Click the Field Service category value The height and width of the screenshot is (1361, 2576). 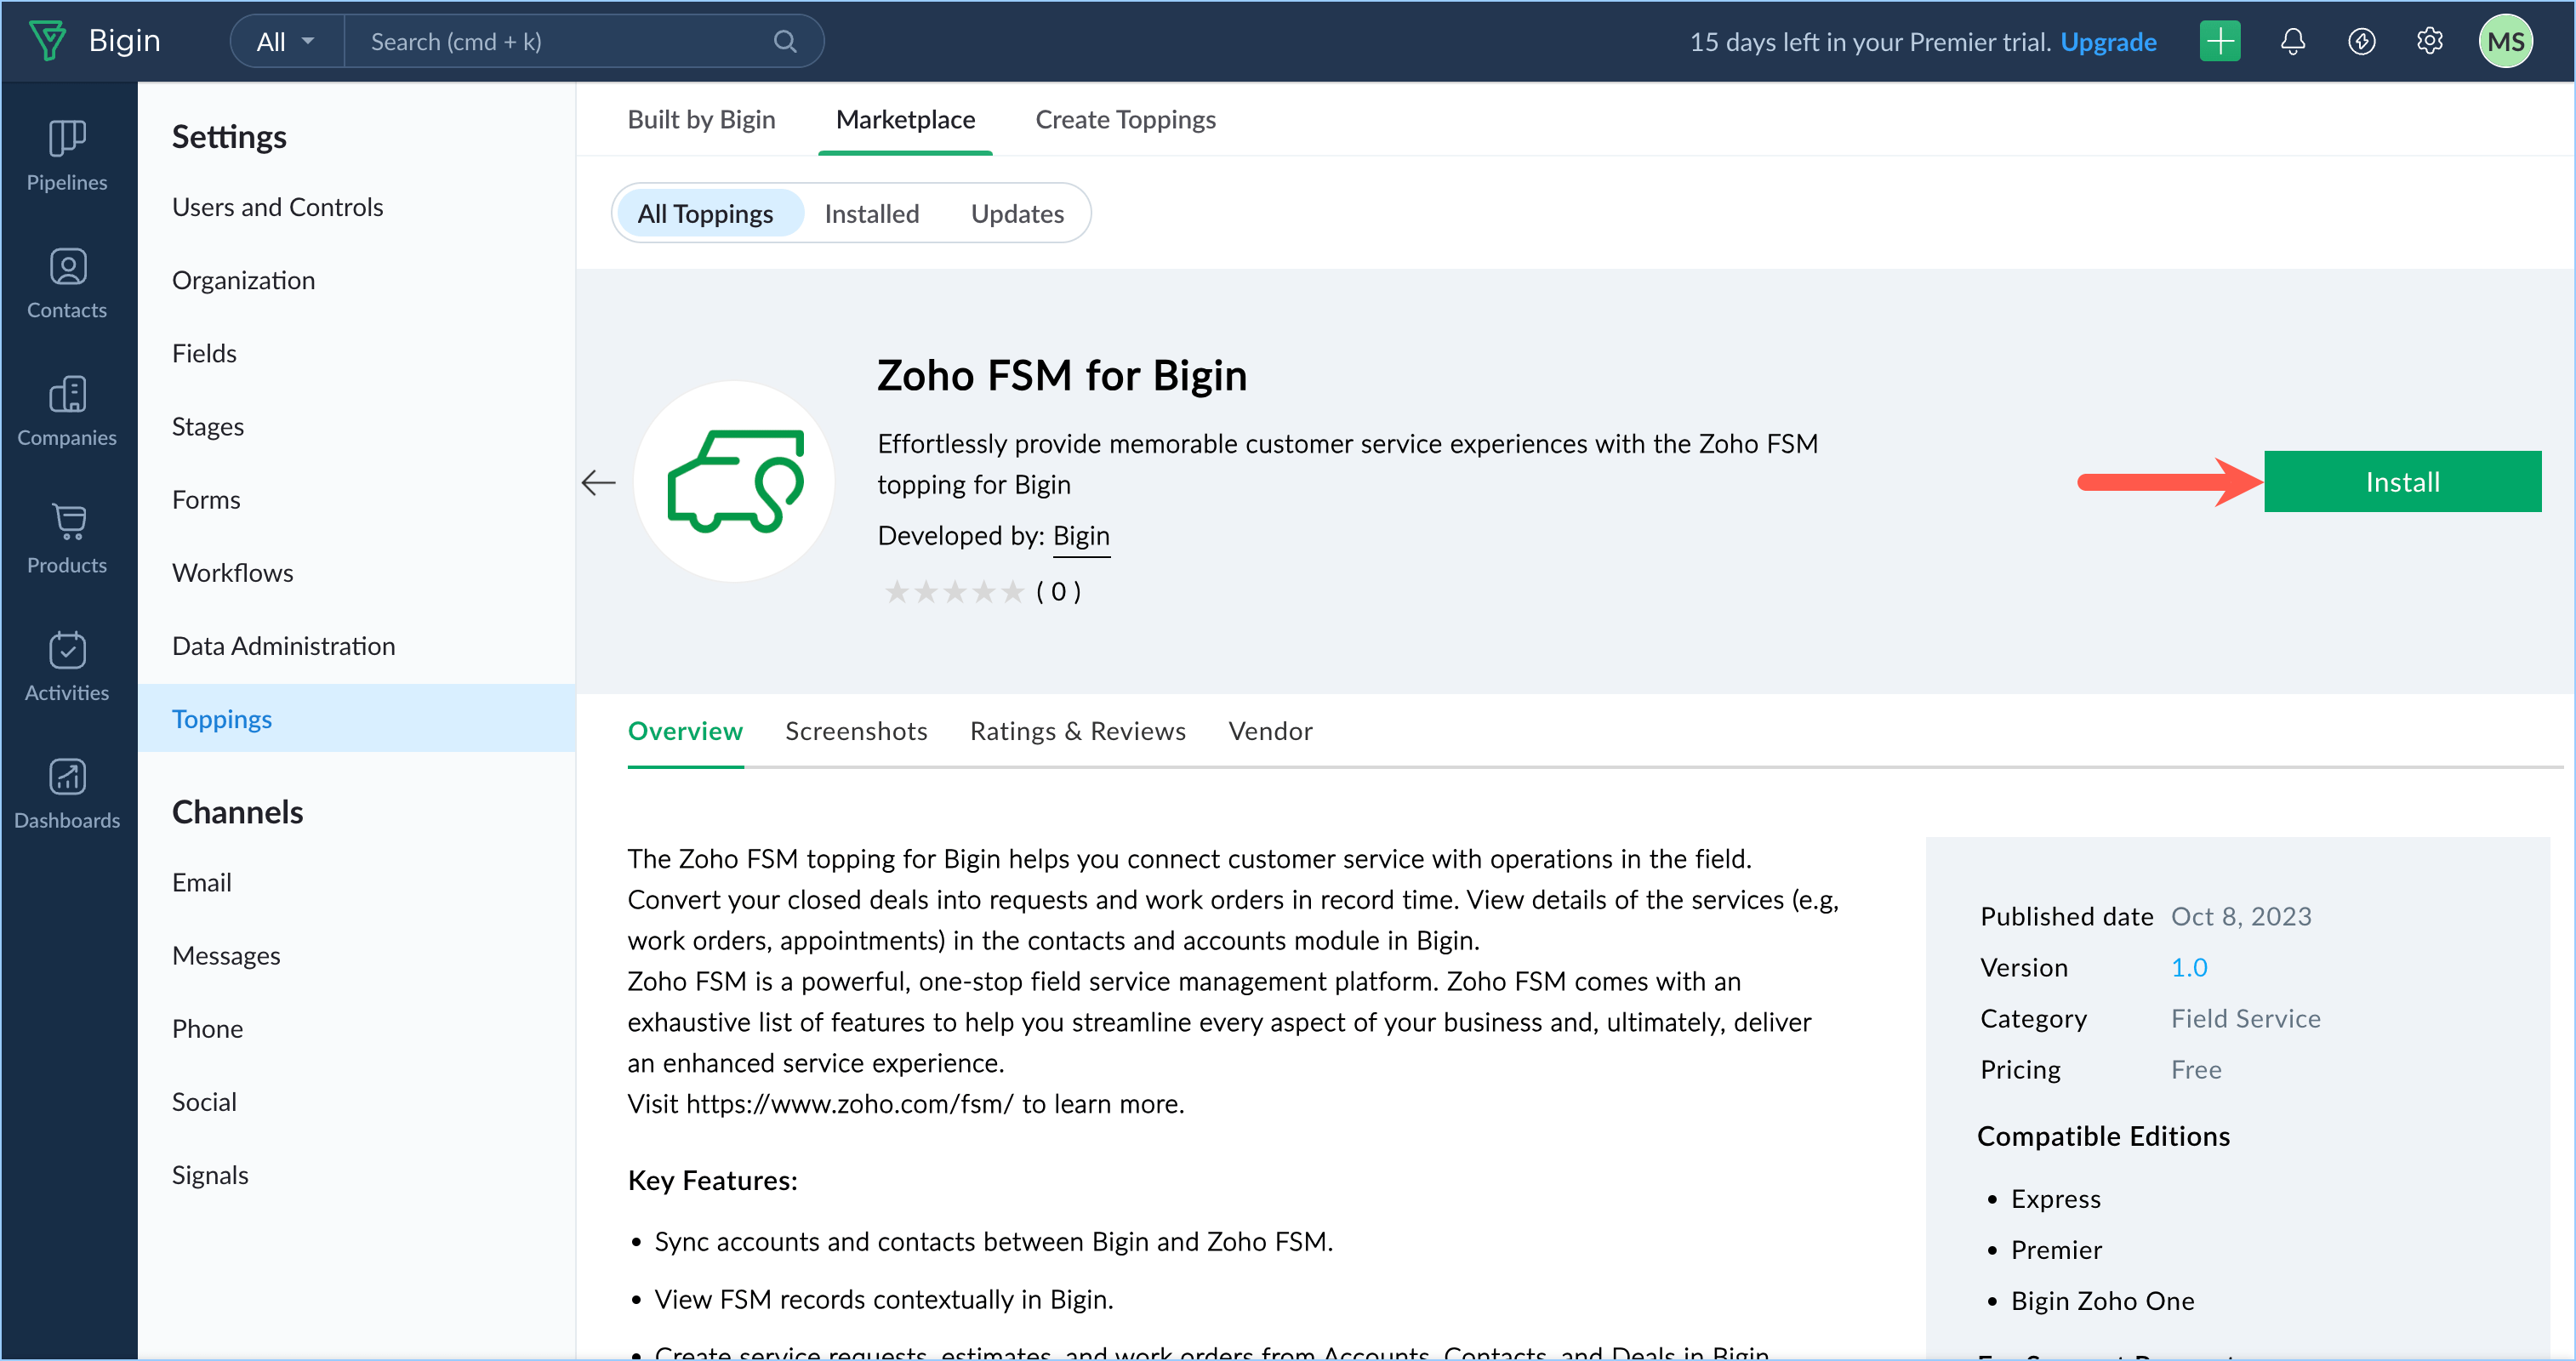[x=2245, y=1018]
